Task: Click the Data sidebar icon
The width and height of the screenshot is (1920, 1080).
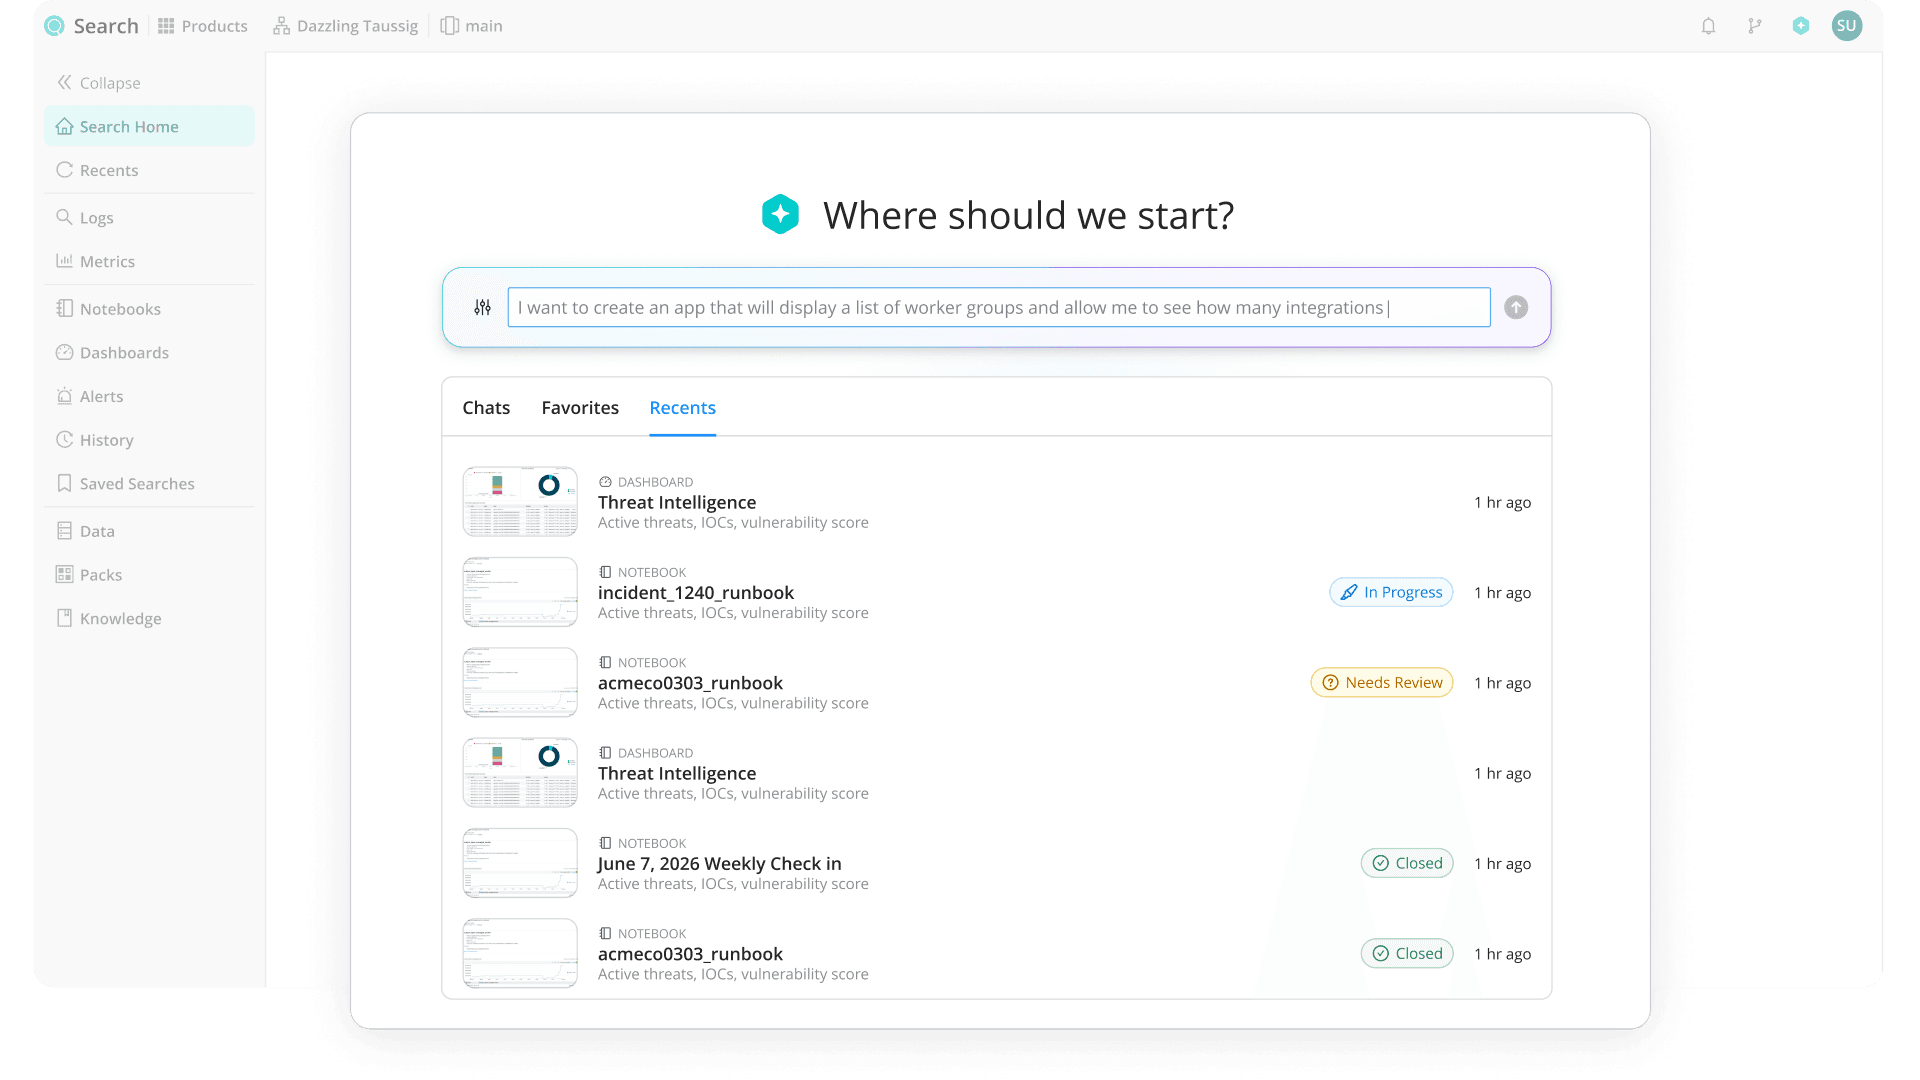Action: (x=64, y=531)
